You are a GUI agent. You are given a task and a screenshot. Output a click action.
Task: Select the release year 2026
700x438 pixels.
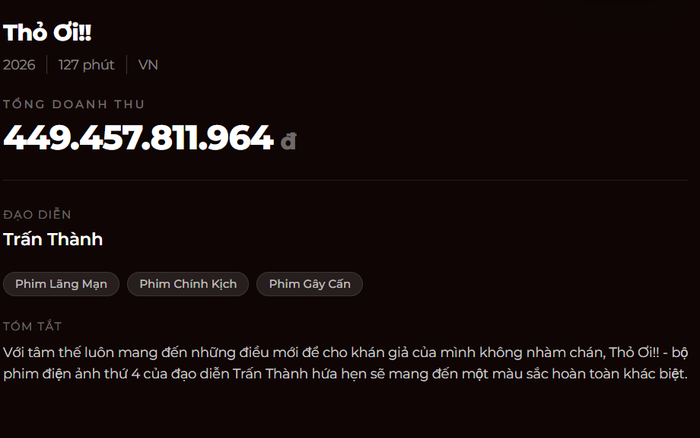[19, 65]
